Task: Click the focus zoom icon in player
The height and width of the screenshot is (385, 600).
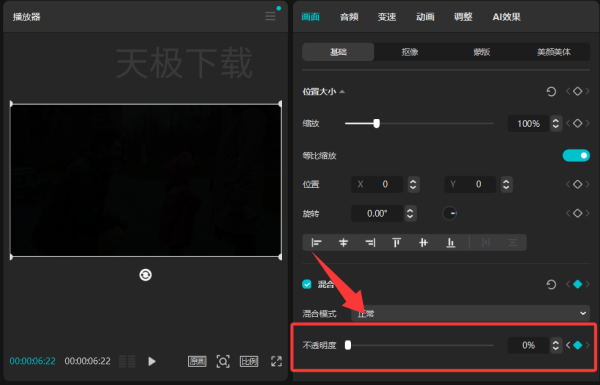Action: [x=223, y=361]
